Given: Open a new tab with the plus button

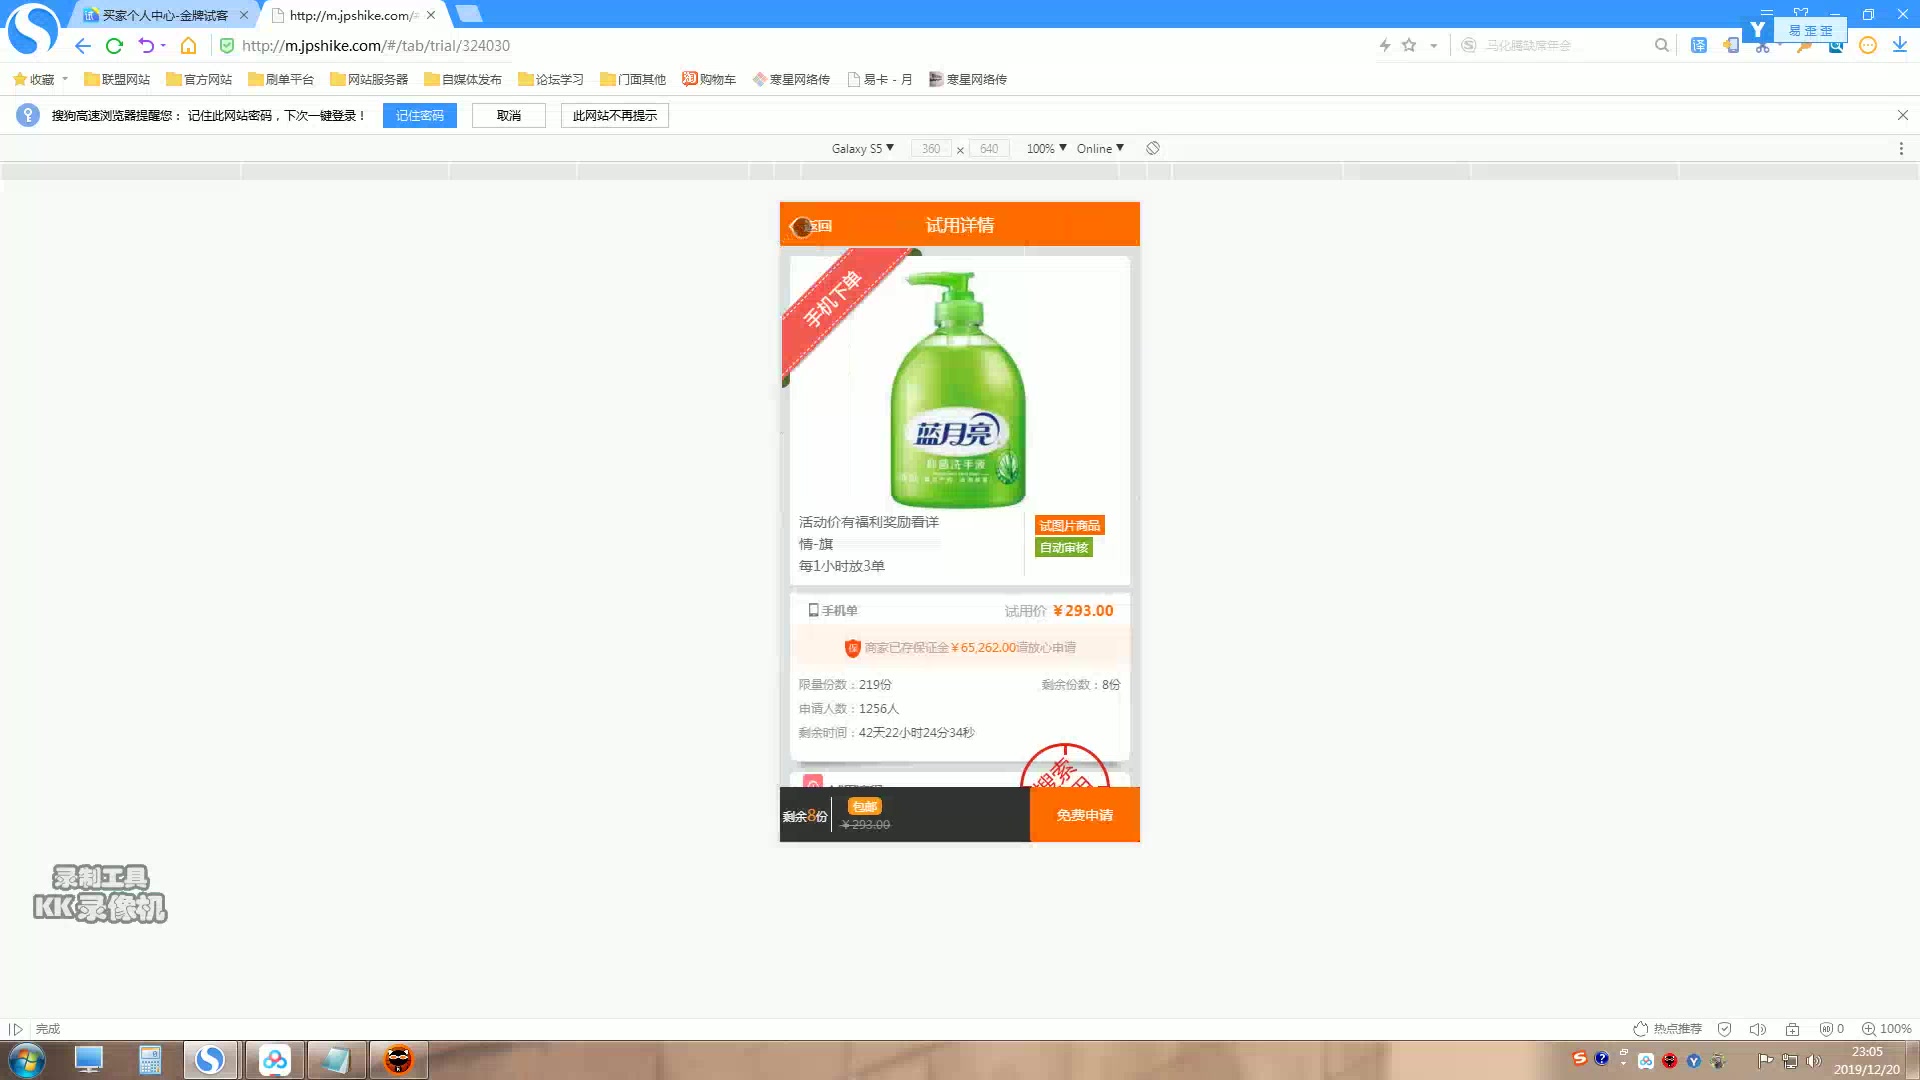Looking at the screenshot, I should [x=468, y=14].
